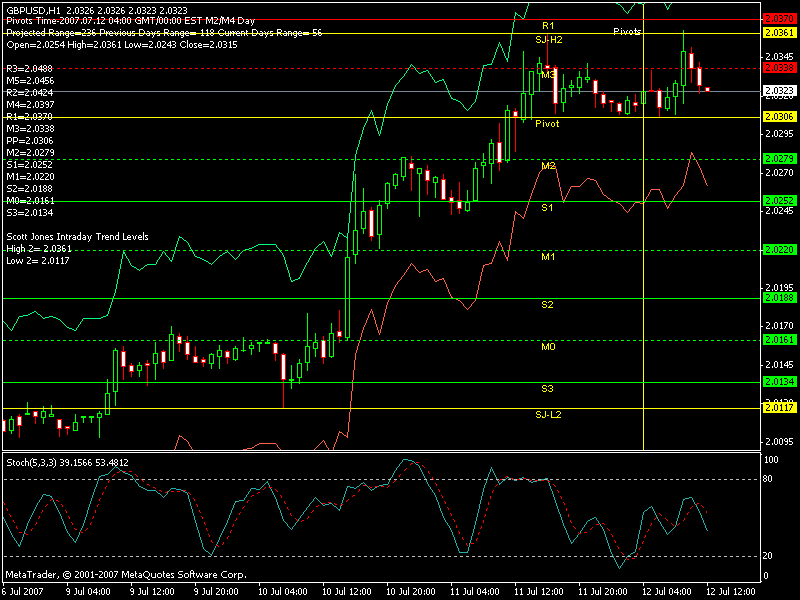
Task: Click the Scott Jones Intraday Trend Levels text
Action: click(x=77, y=237)
